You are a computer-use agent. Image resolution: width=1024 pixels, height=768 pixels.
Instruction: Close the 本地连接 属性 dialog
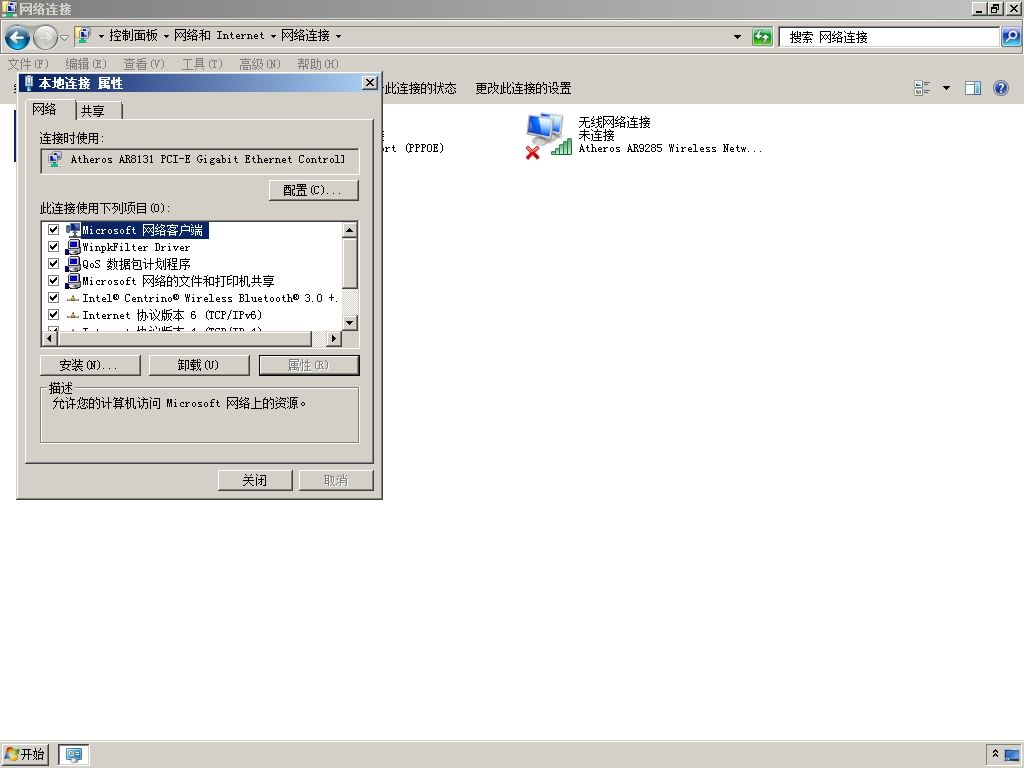pyautogui.click(x=370, y=83)
